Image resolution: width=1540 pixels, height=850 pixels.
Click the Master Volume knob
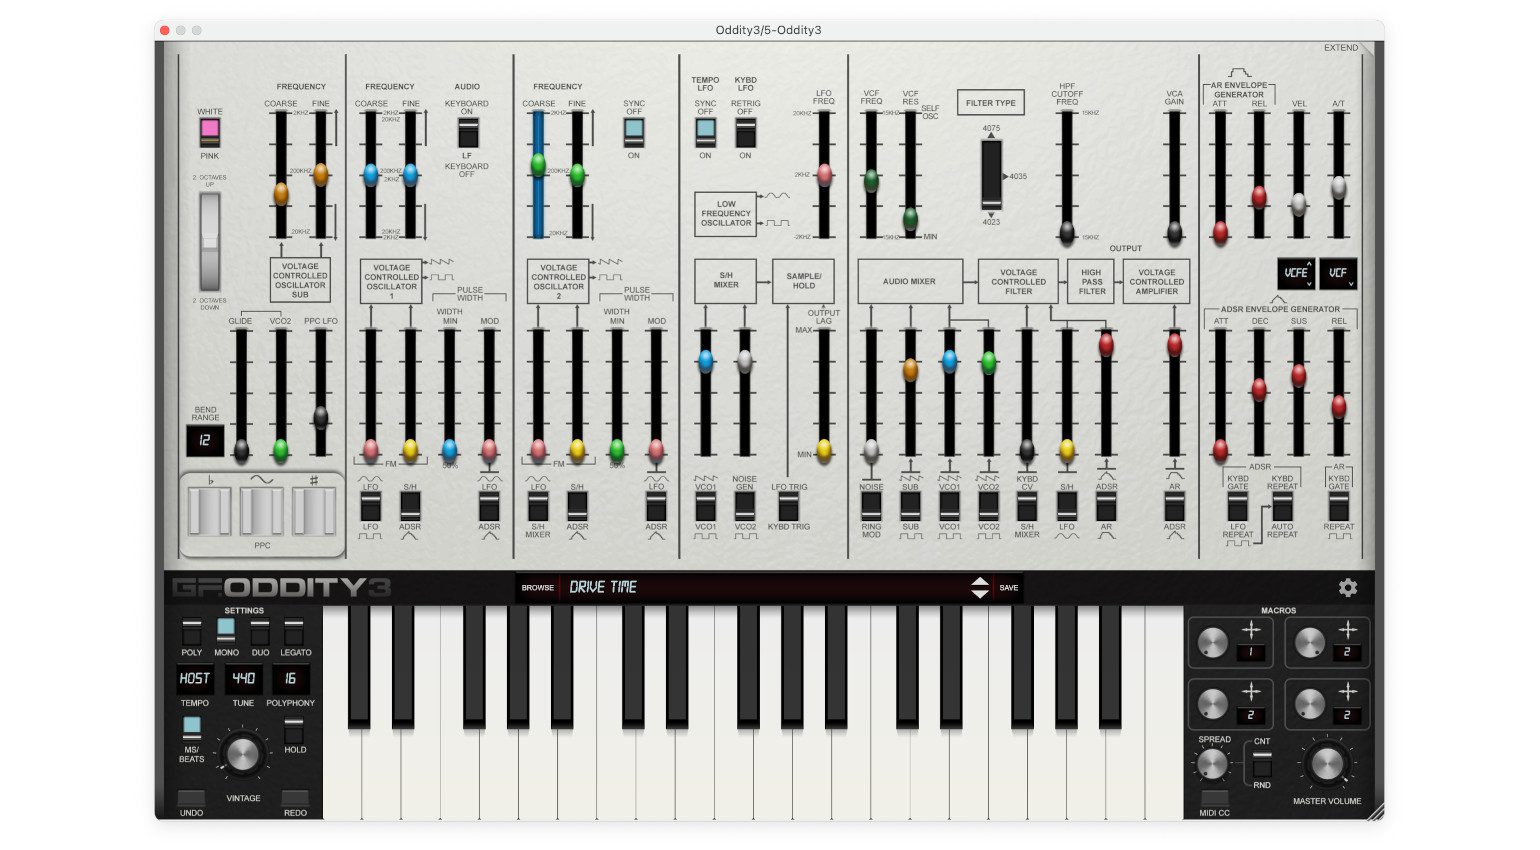[1326, 764]
